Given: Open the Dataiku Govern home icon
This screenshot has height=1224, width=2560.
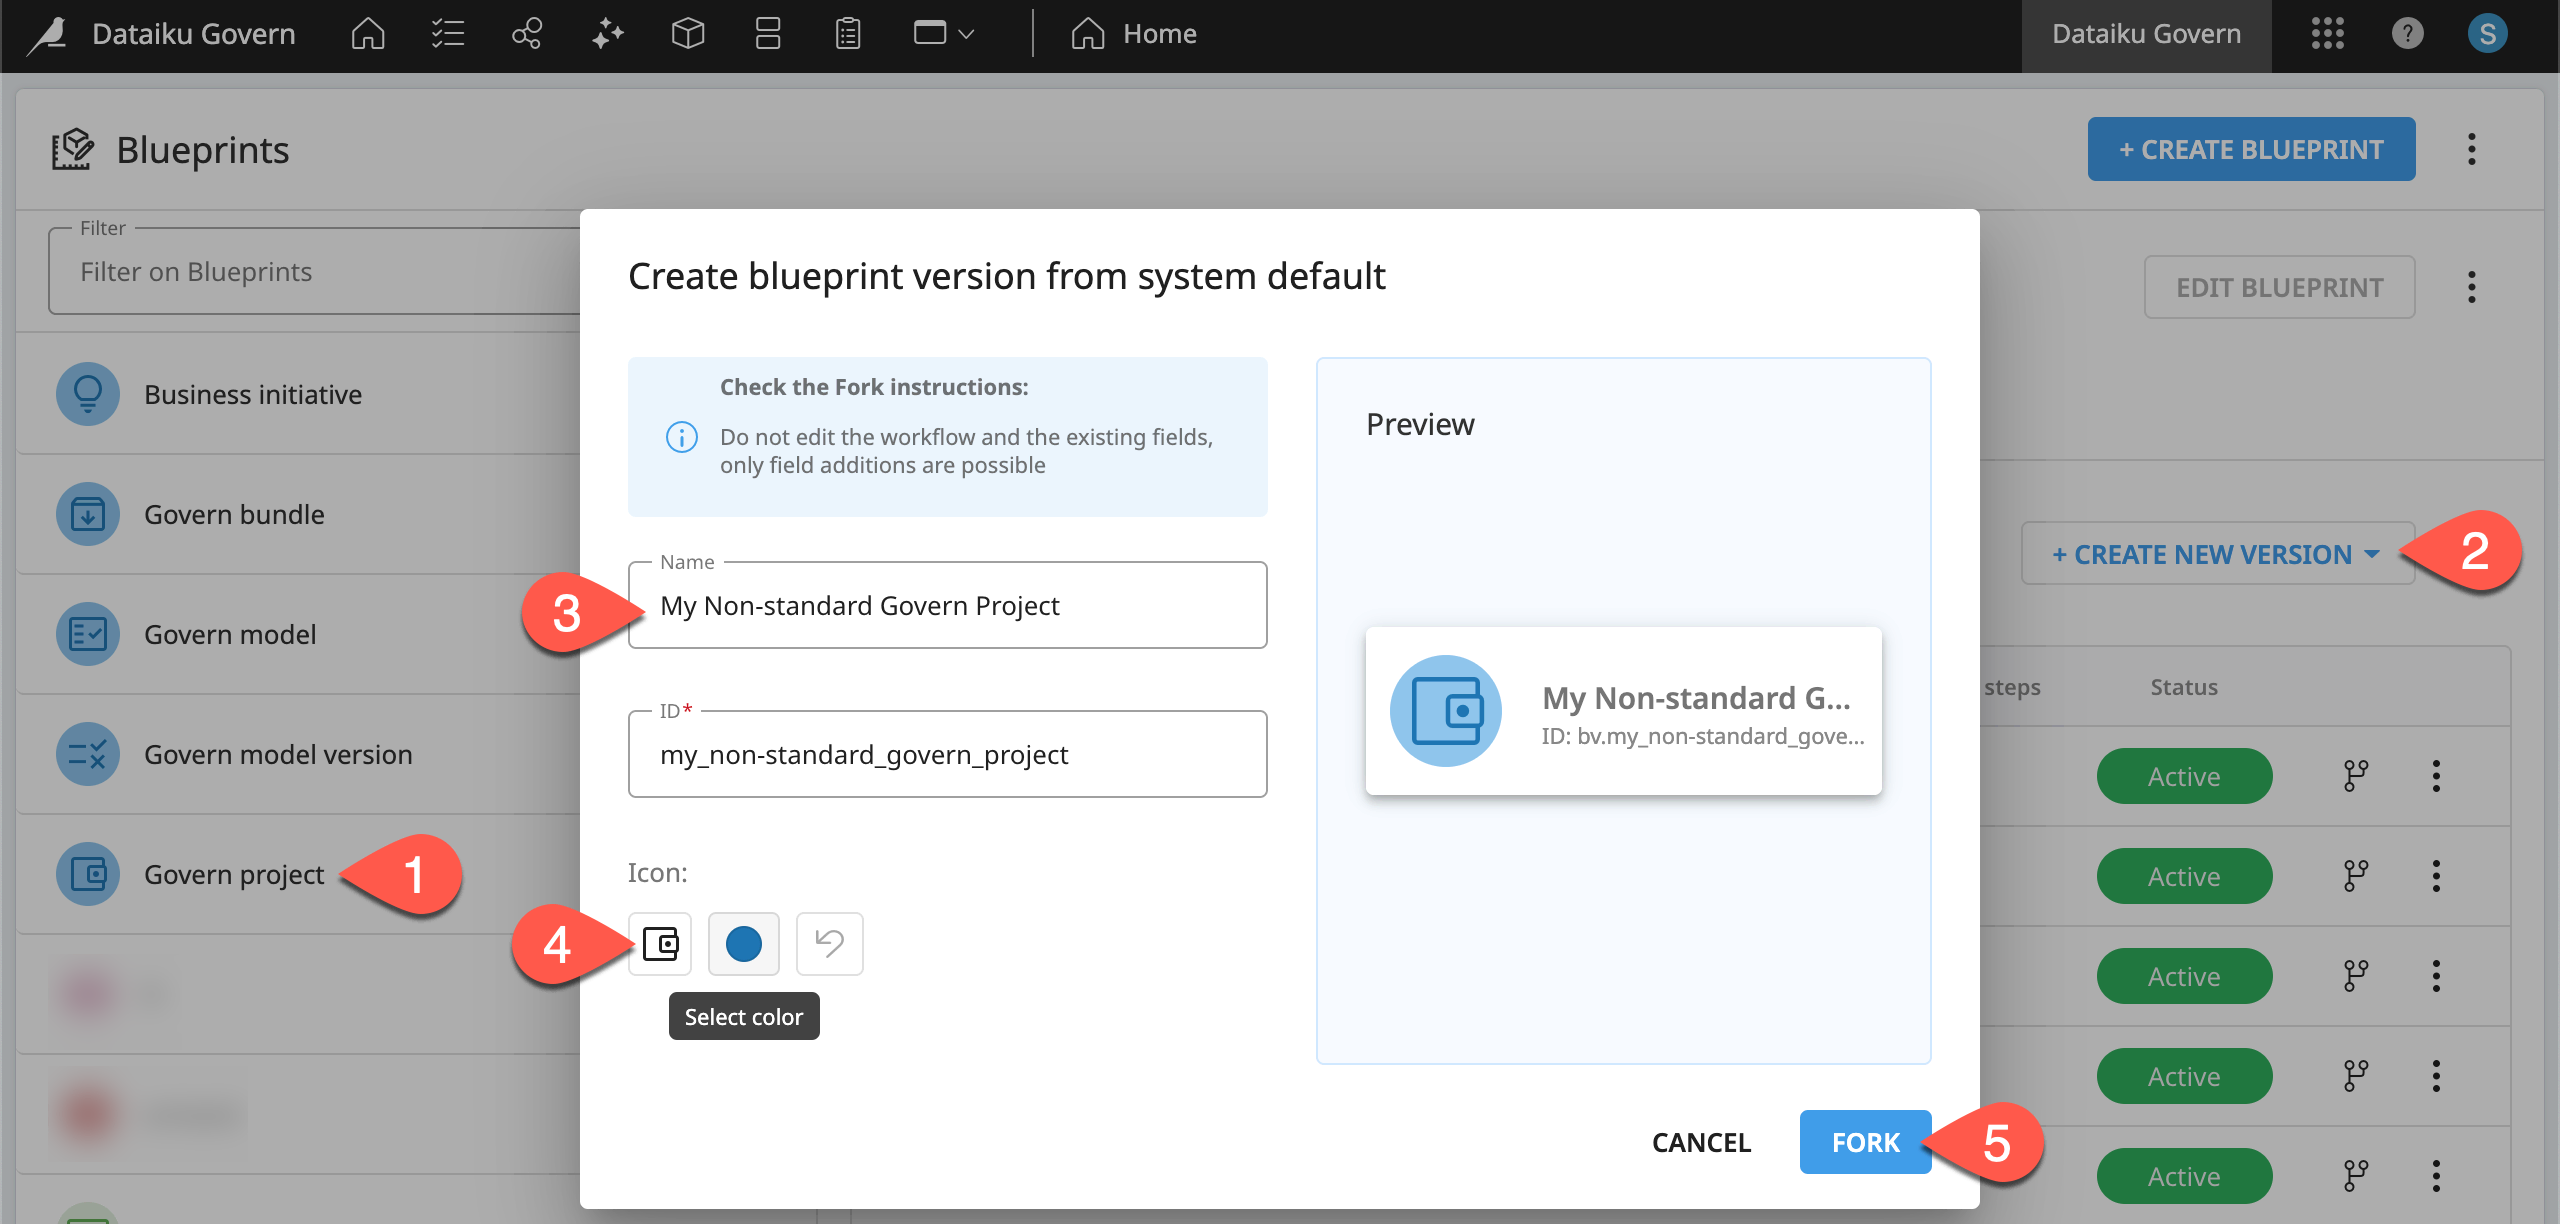Looking at the screenshot, I should pyautogui.click(x=366, y=33).
